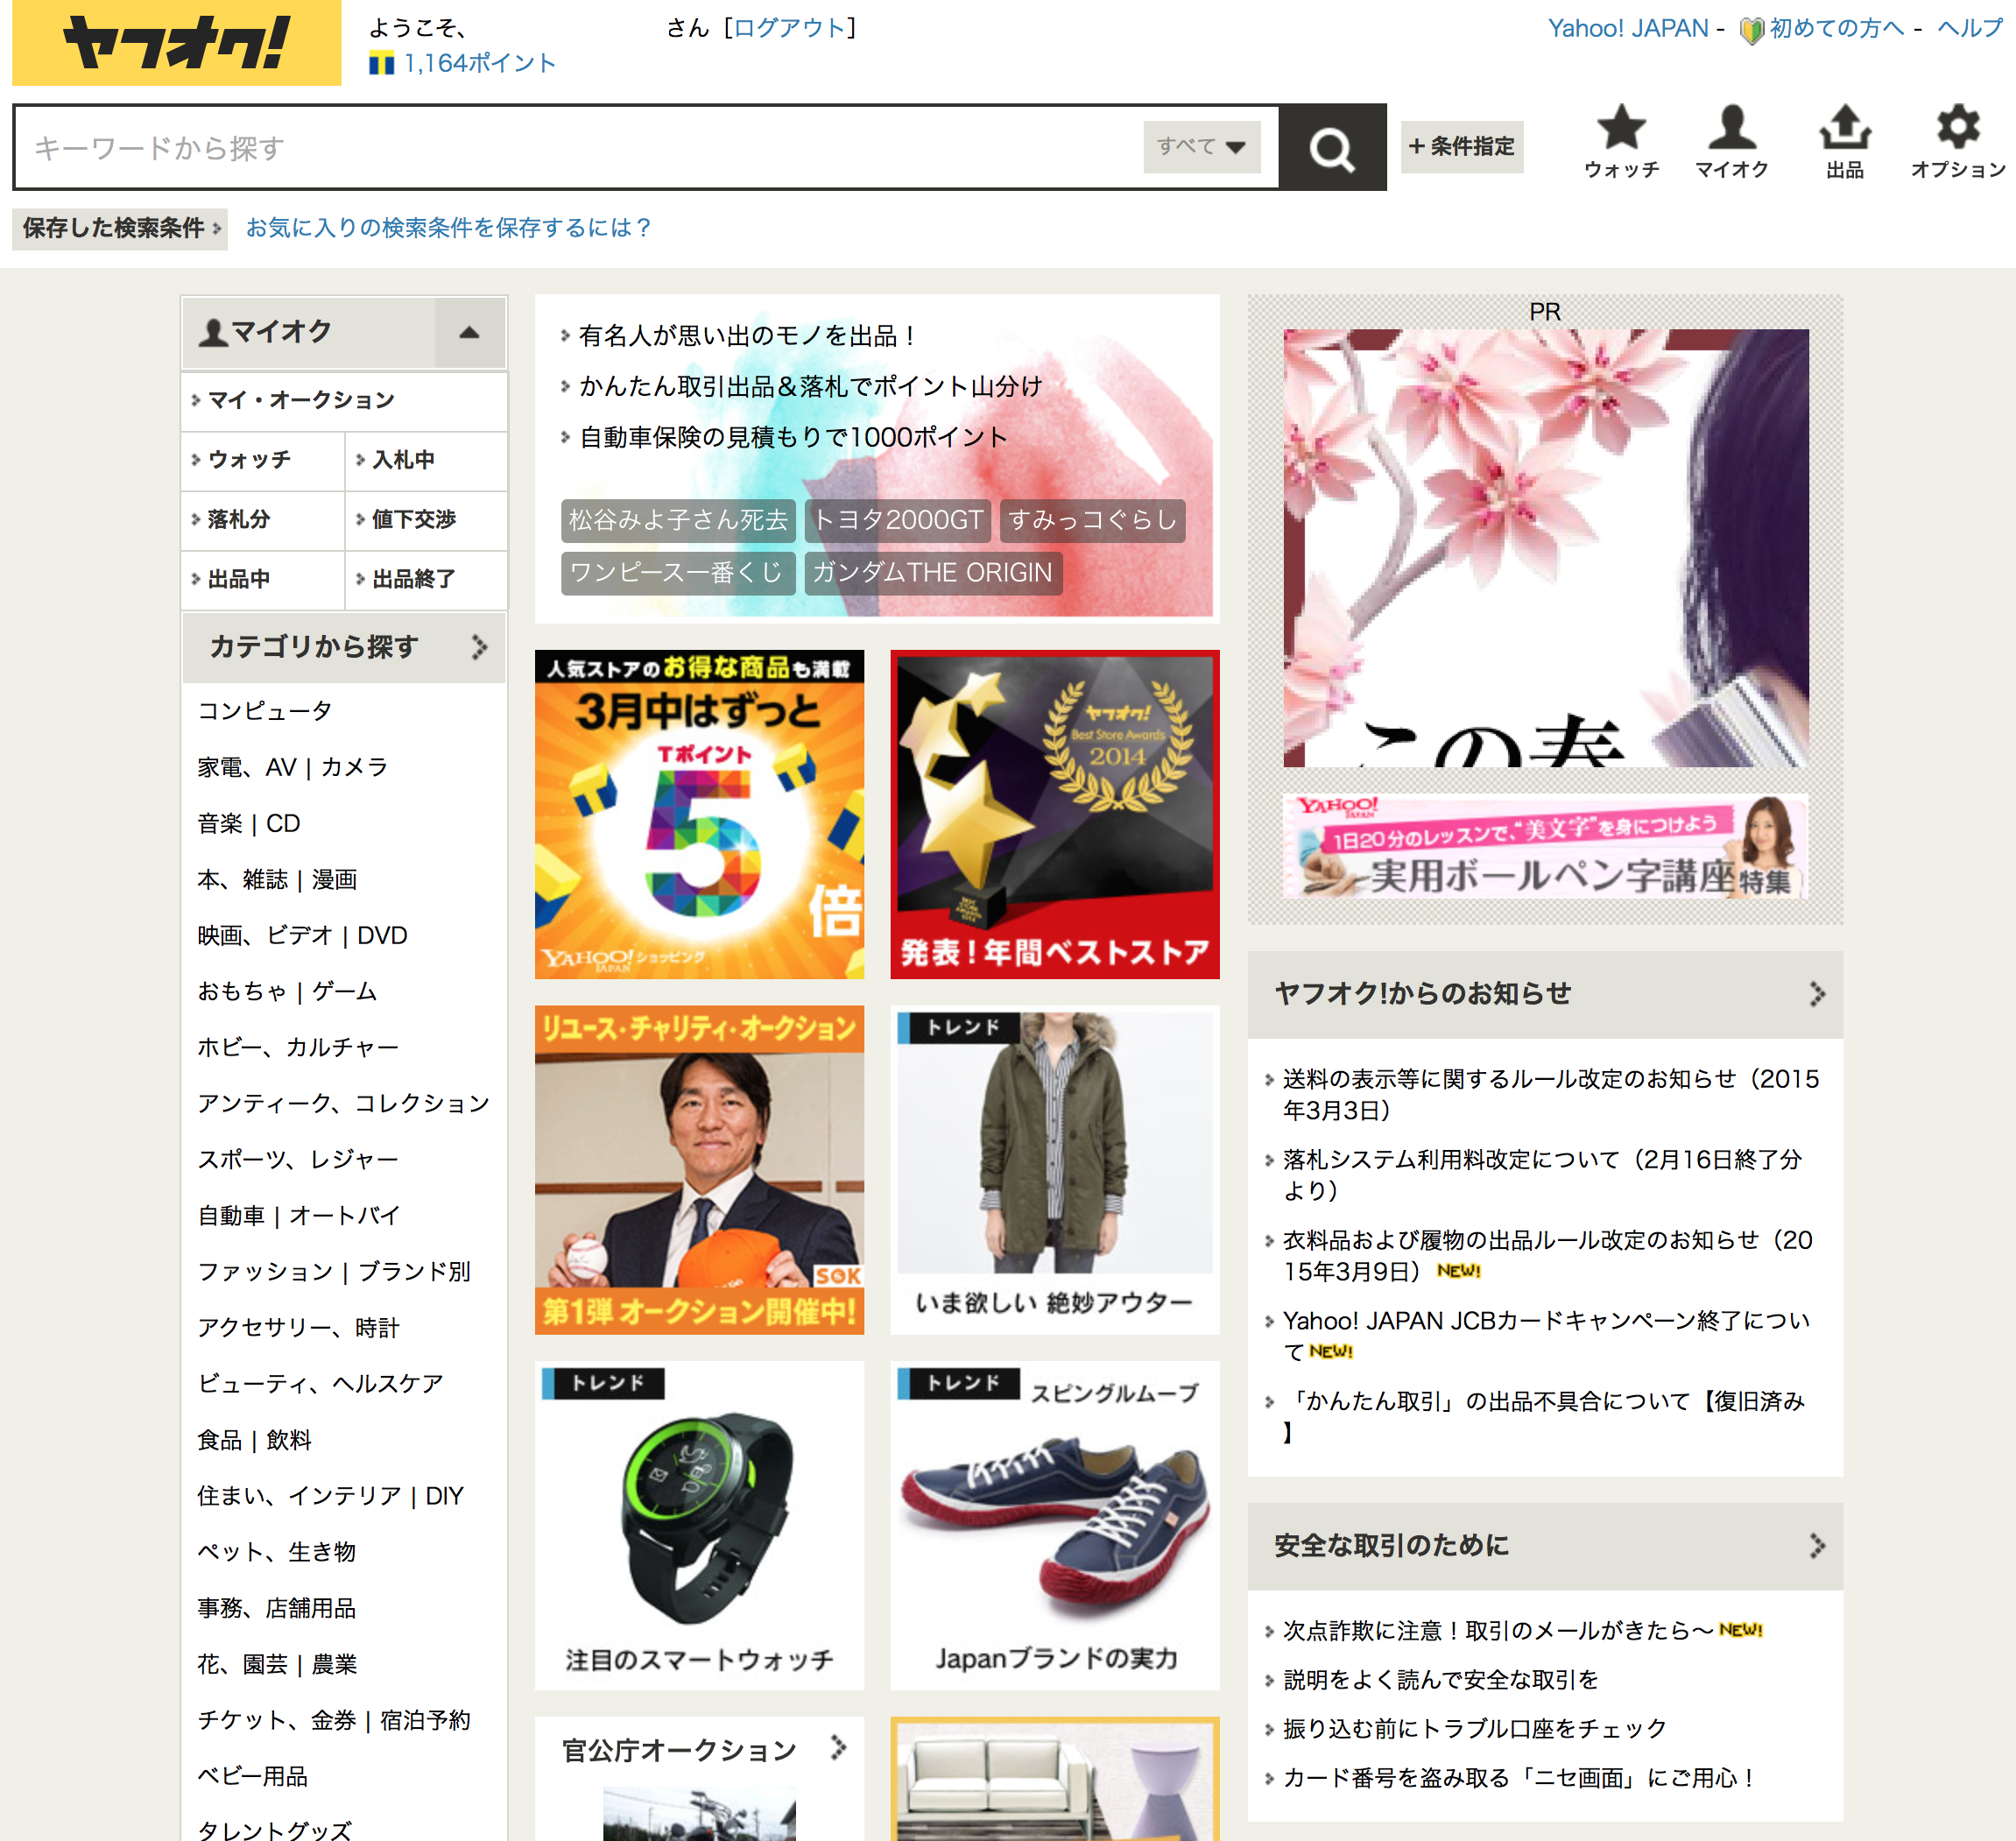Open the ウォッチ sidebar item
2016x1841 pixels.
coord(263,460)
